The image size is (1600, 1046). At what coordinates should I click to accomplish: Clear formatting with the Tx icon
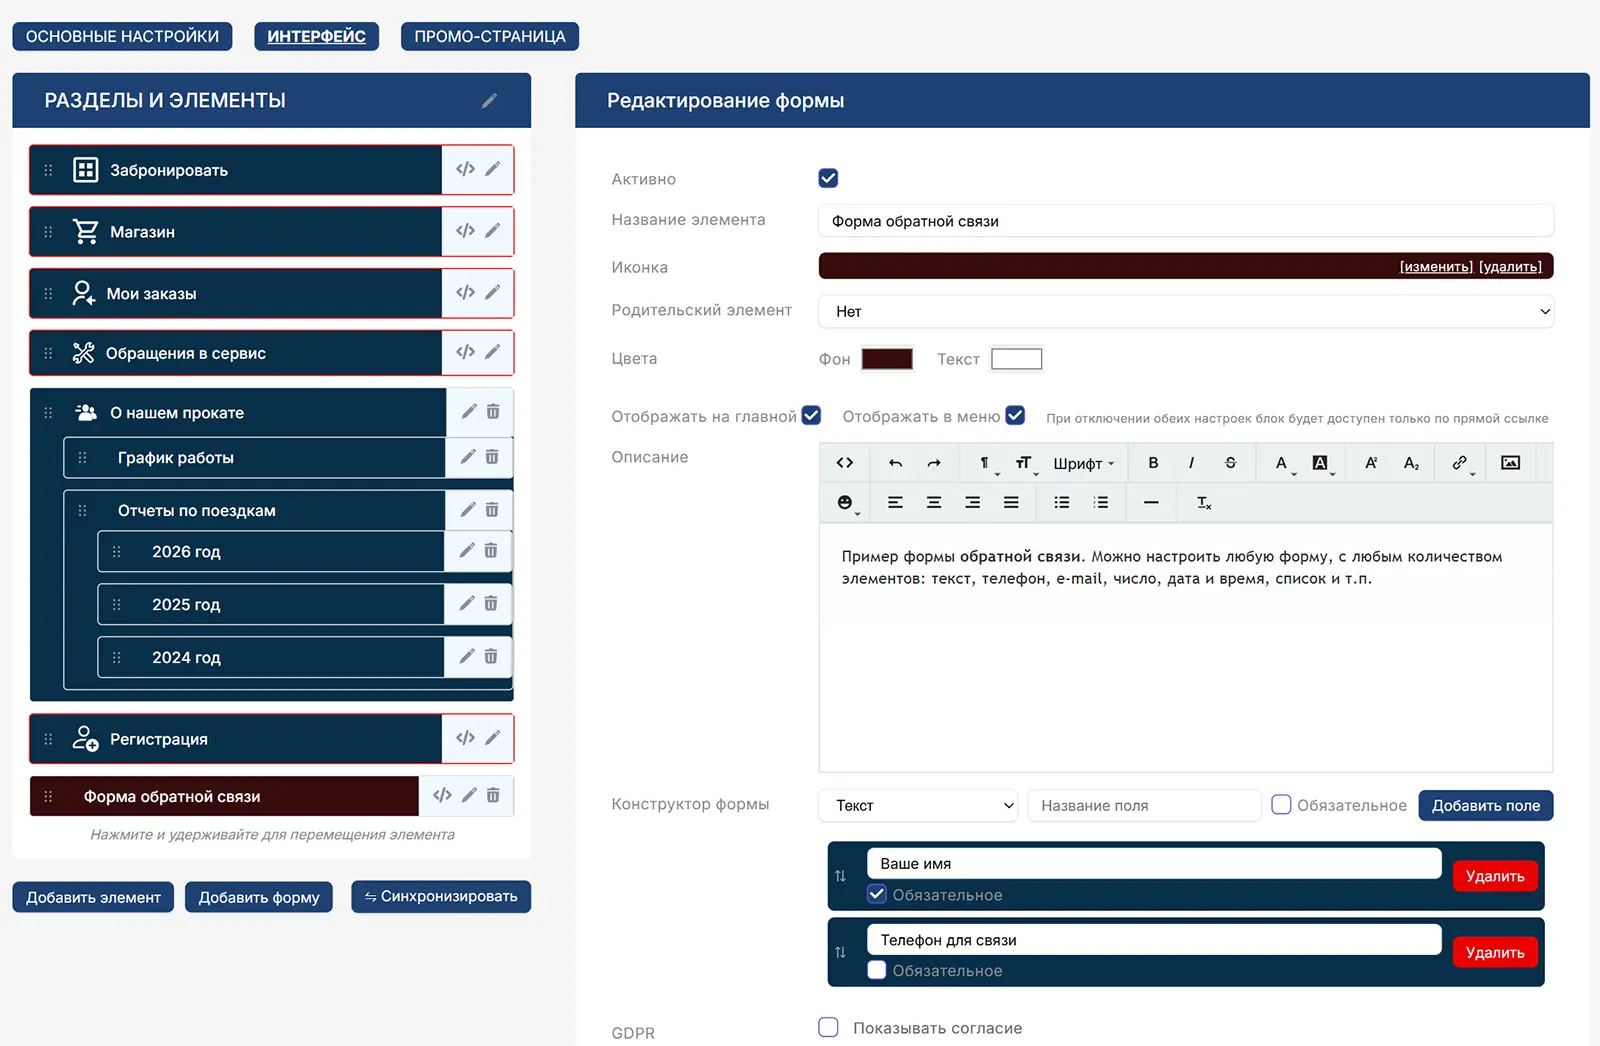(x=1204, y=503)
